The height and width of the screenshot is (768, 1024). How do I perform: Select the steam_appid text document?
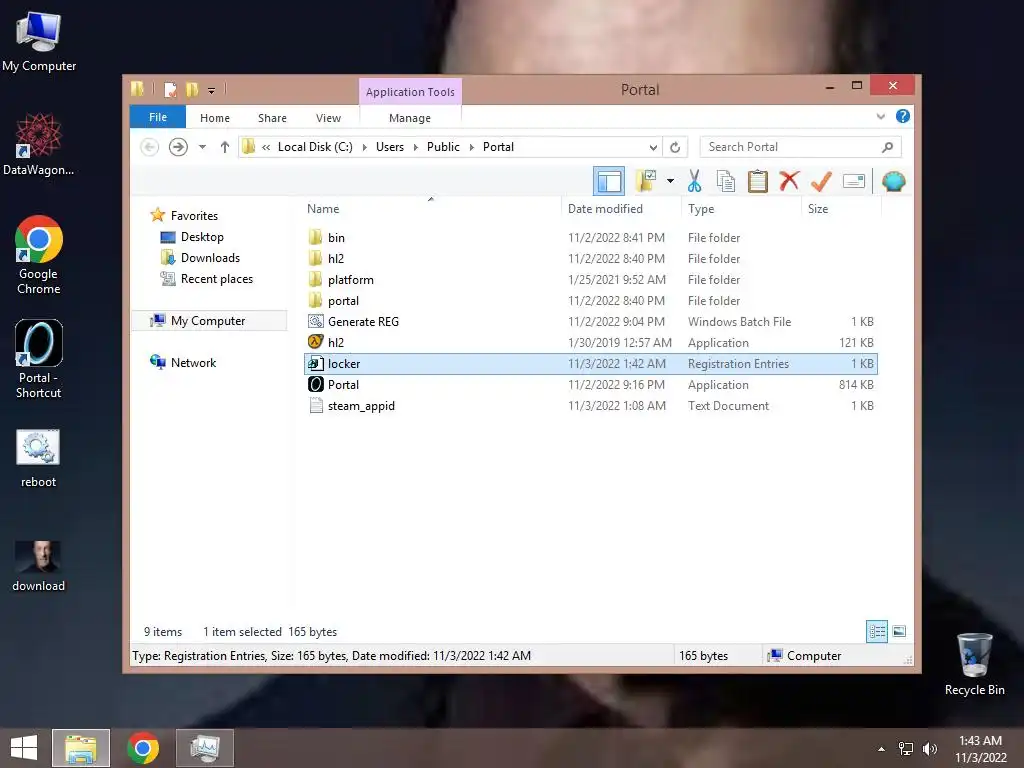coord(590,406)
